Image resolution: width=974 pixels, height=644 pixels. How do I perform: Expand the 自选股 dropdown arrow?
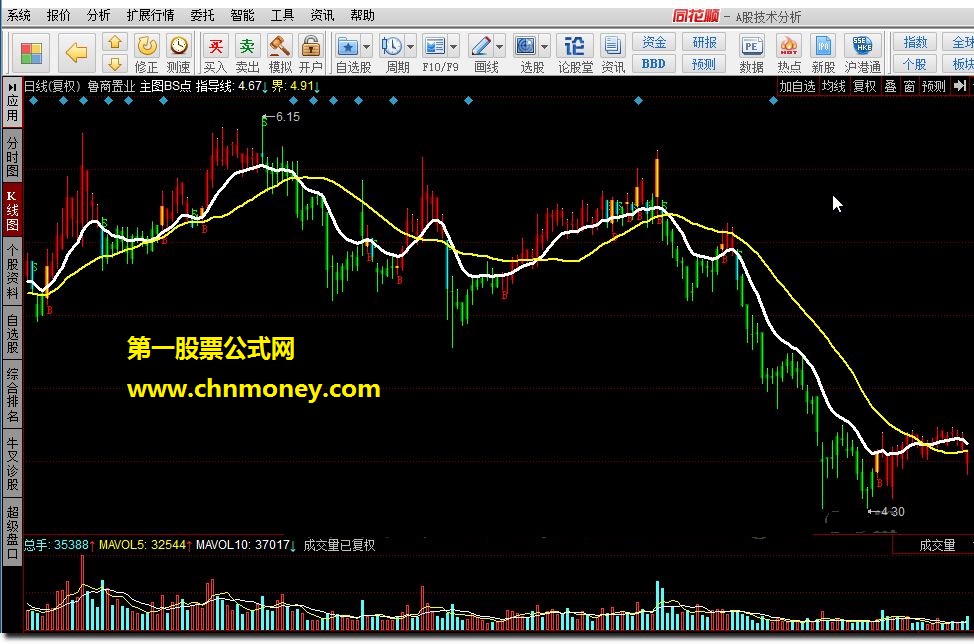click(x=366, y=47)
